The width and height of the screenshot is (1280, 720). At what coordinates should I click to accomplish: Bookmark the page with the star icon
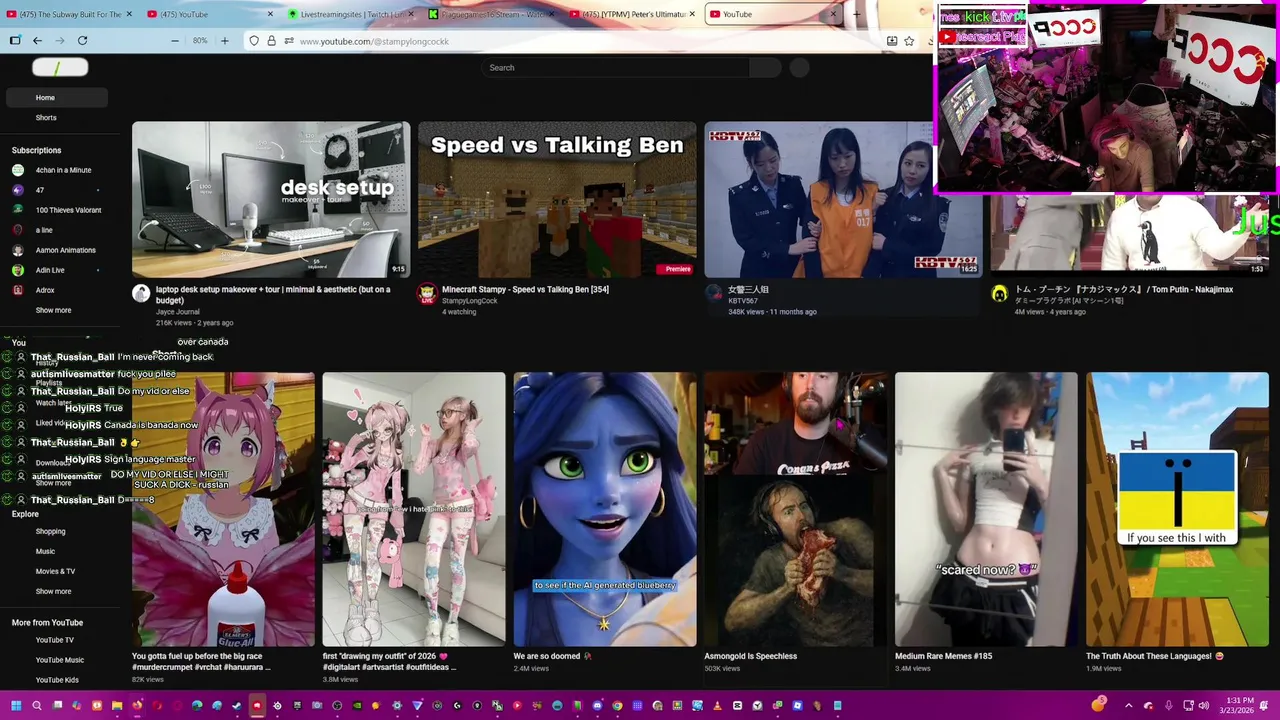[x=909, y=41]
